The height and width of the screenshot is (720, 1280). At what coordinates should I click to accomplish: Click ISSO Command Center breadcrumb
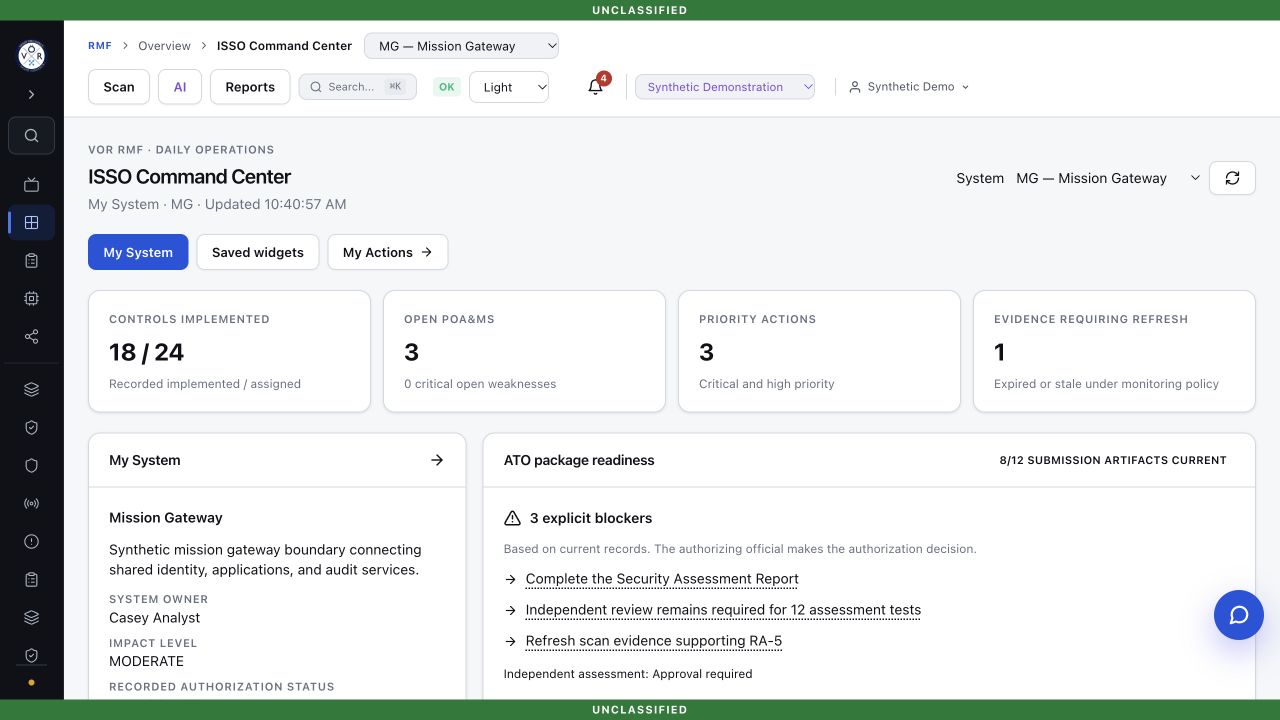pos(285,46)
